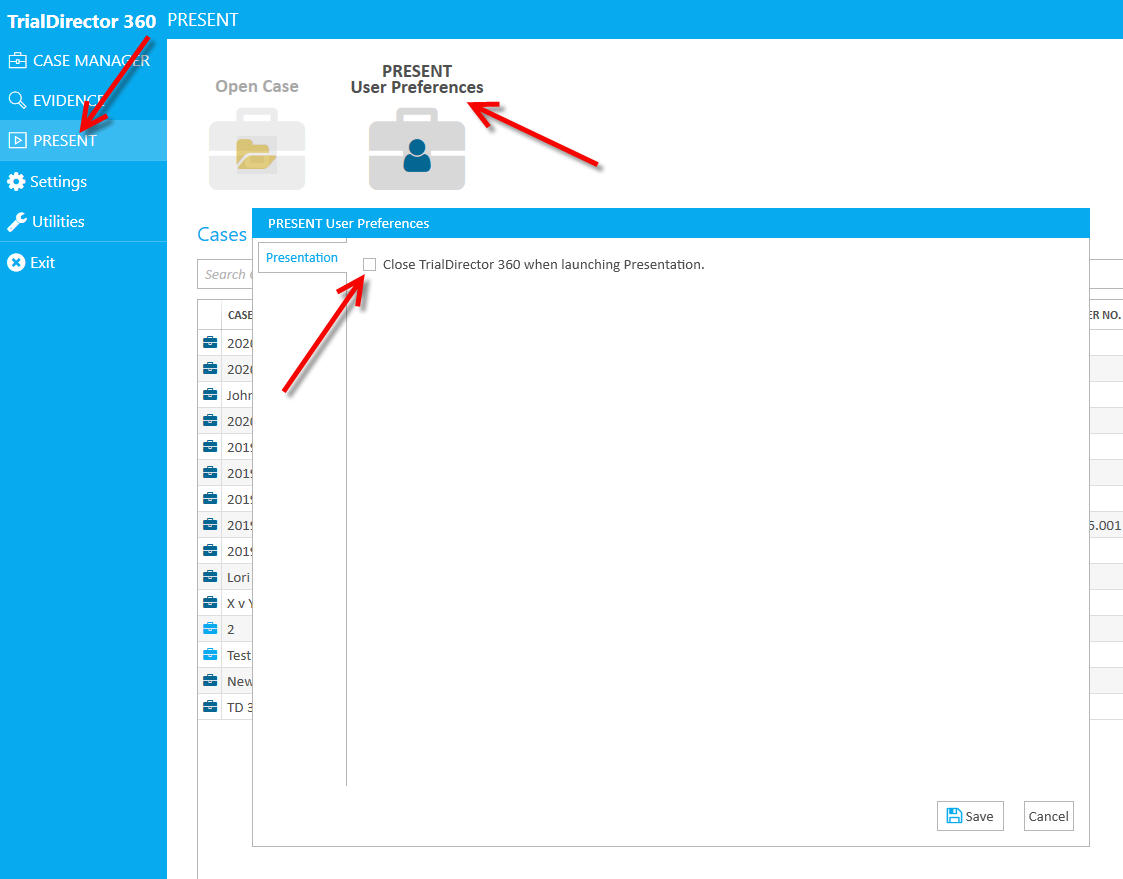Select the Lori case row

tap(226, 577)
